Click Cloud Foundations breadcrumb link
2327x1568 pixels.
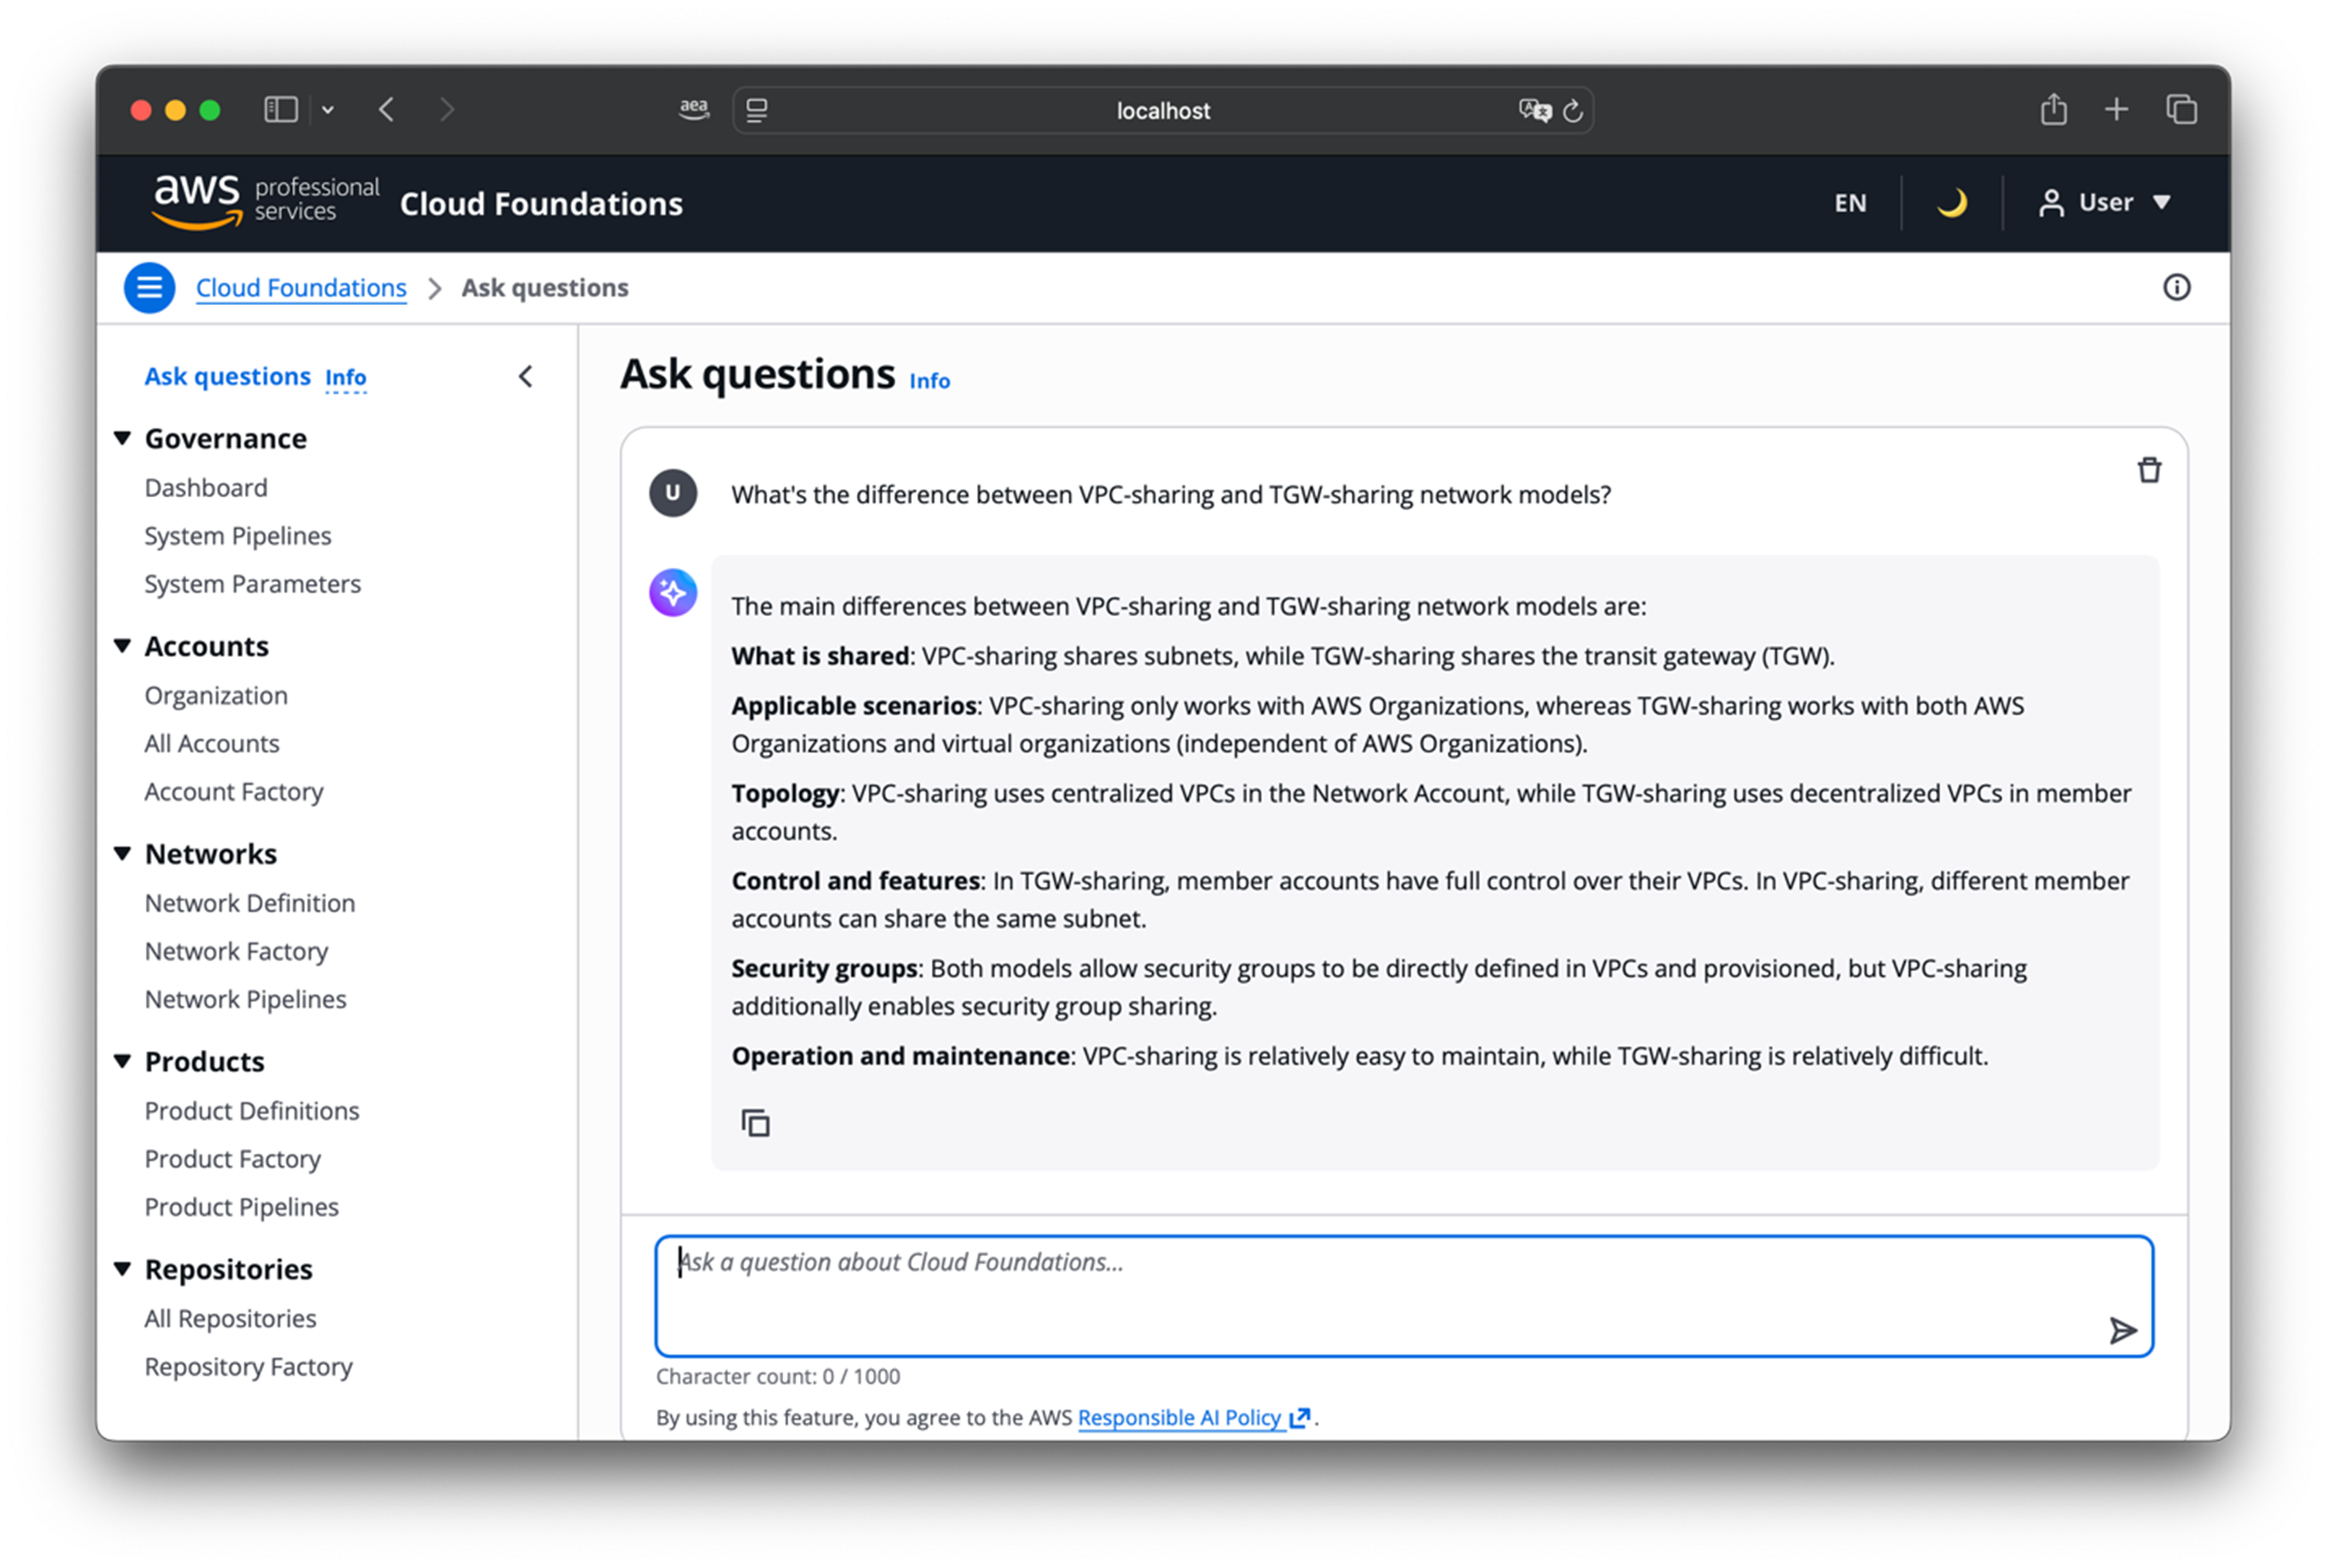301,288
